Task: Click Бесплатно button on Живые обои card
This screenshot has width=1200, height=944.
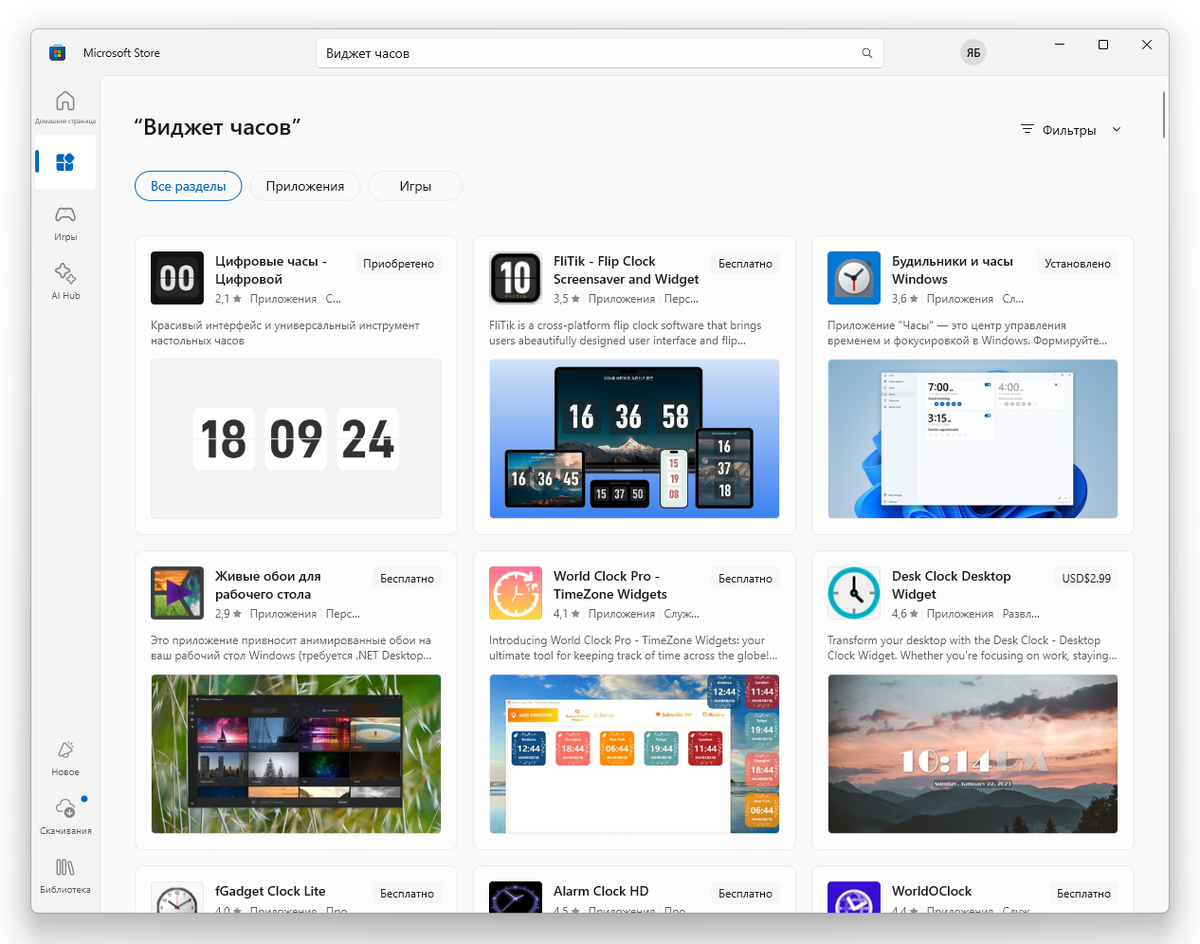Action: (x=407, y=579)
